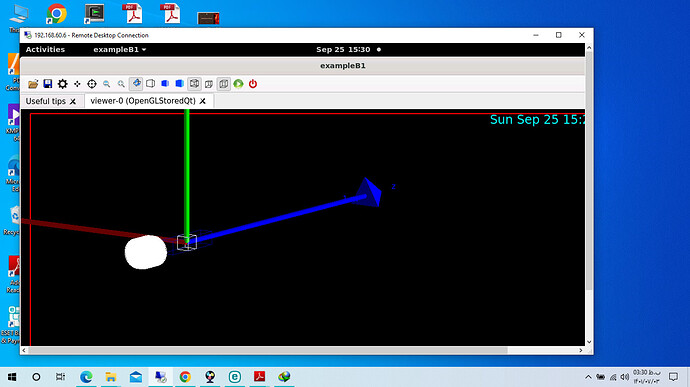Open volume control in system tray
Screen dimensions: 690x387
point(624,377)
